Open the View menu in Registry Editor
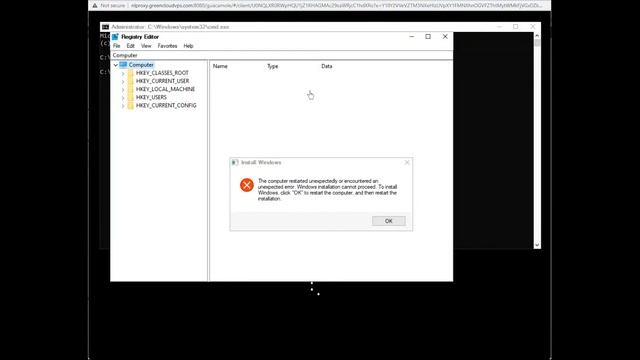The height and width of the screenshot is (360, 640). [146, 46]
